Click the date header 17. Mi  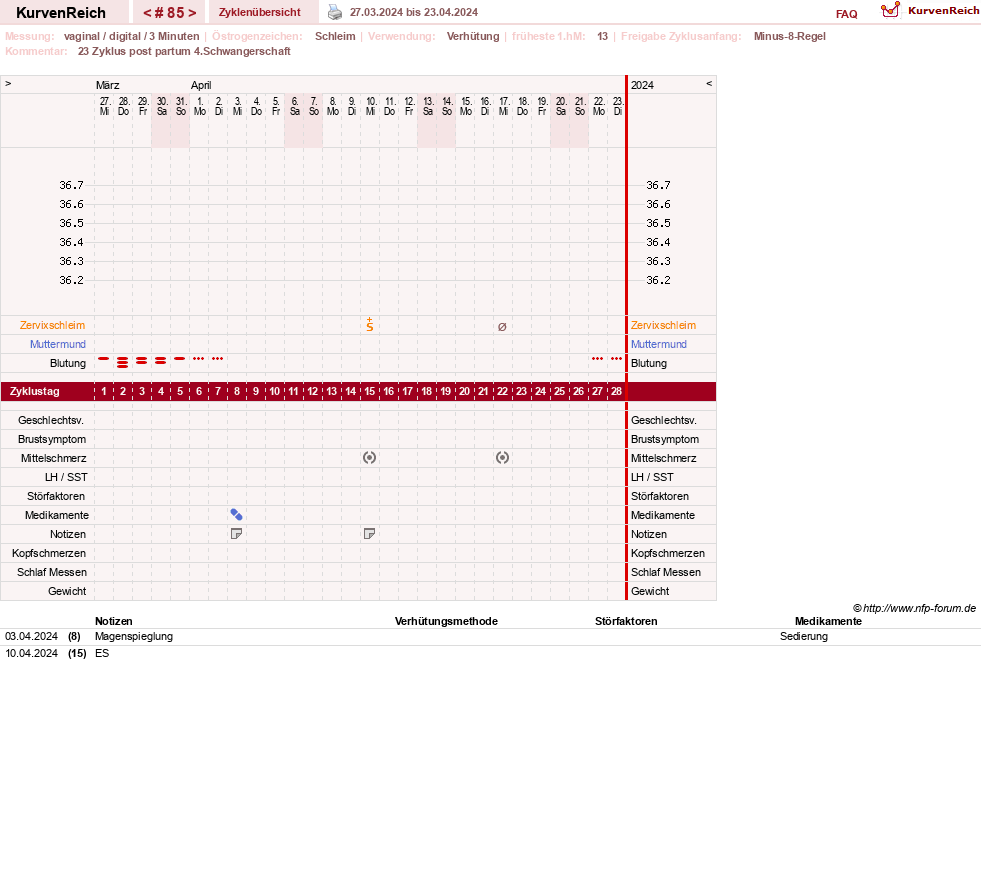click(504, 106)
